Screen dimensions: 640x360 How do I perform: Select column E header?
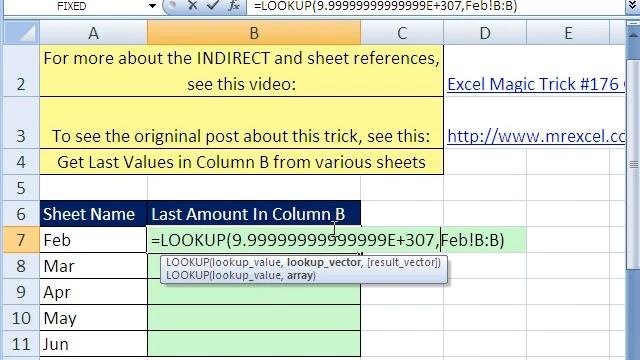[x=568, y=33]
